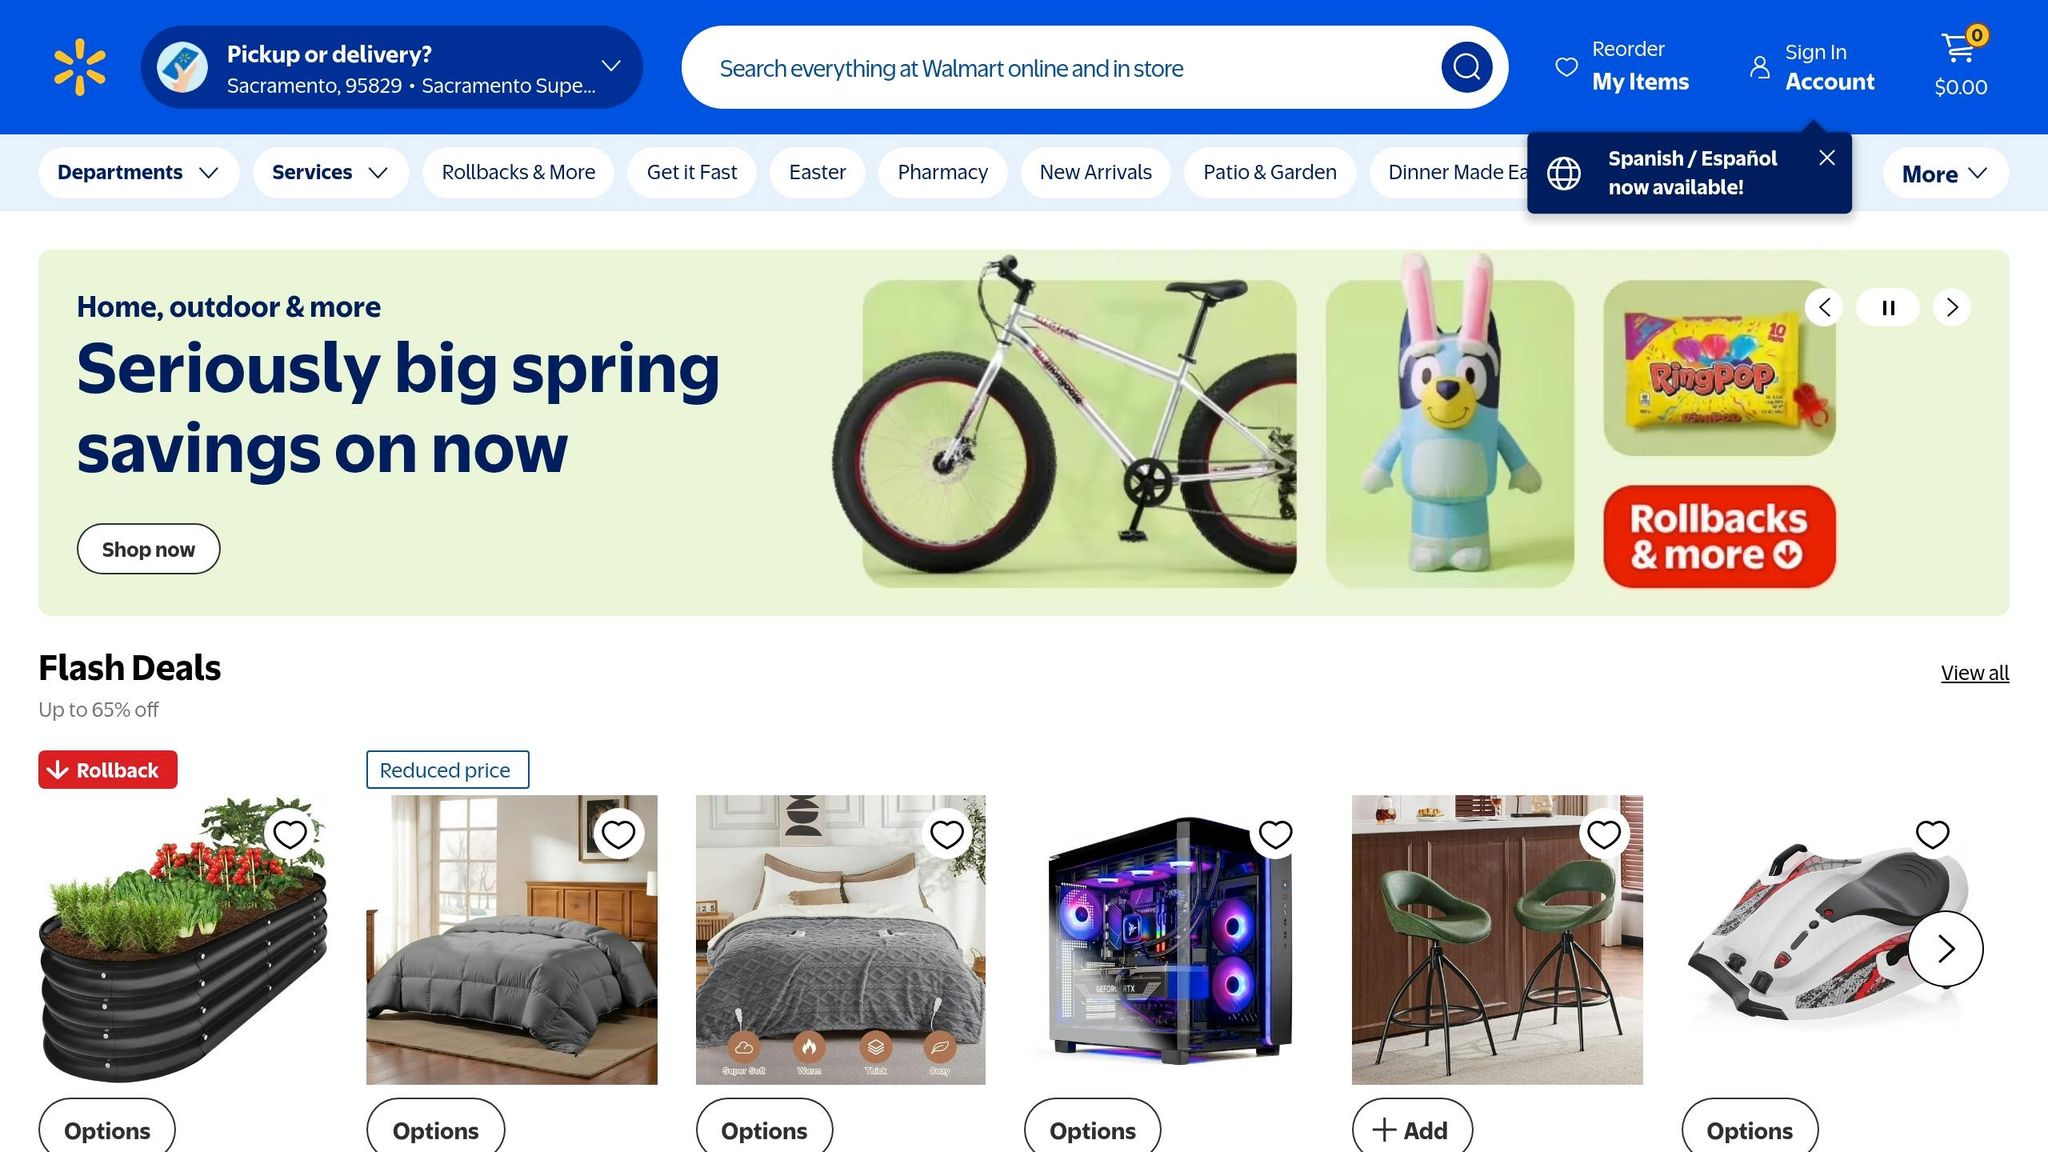Open the Pickup or delivery selector
This screenshot has height=1152, width=2048.
(392, 67)
